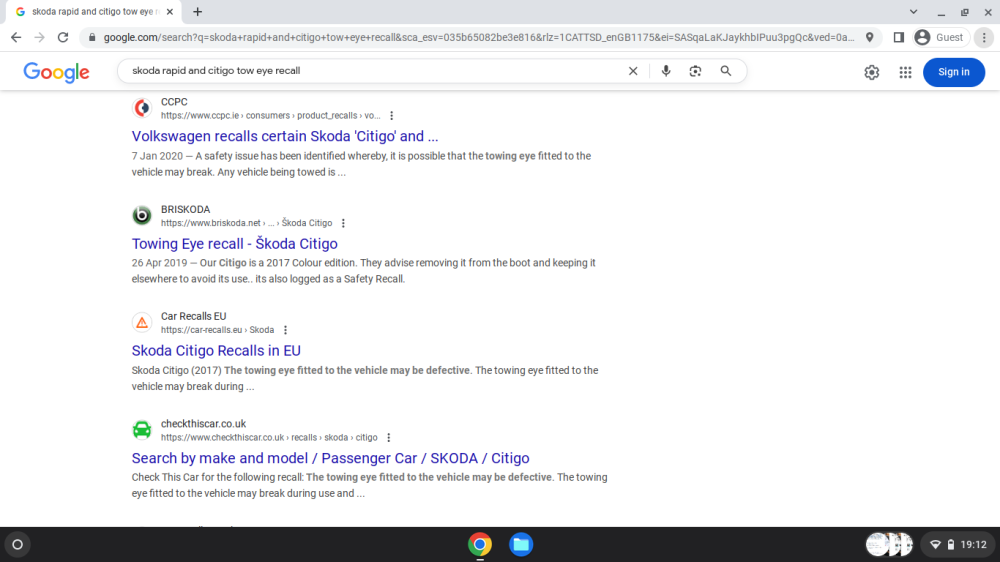Click the Sign in button
1000x562 pixels.
point(953,72)
